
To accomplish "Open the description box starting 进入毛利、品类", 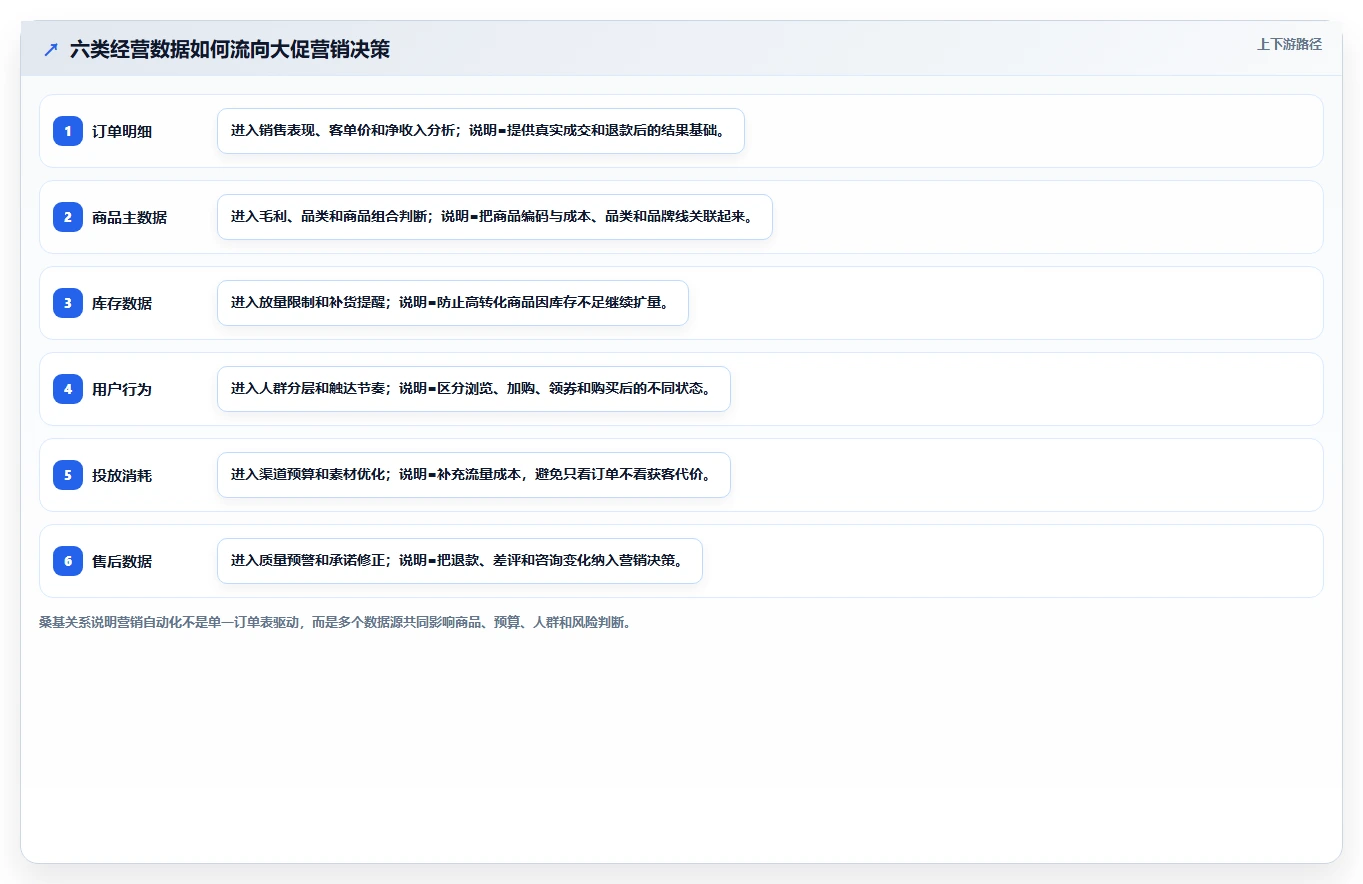I will click(x=495, y=217).
